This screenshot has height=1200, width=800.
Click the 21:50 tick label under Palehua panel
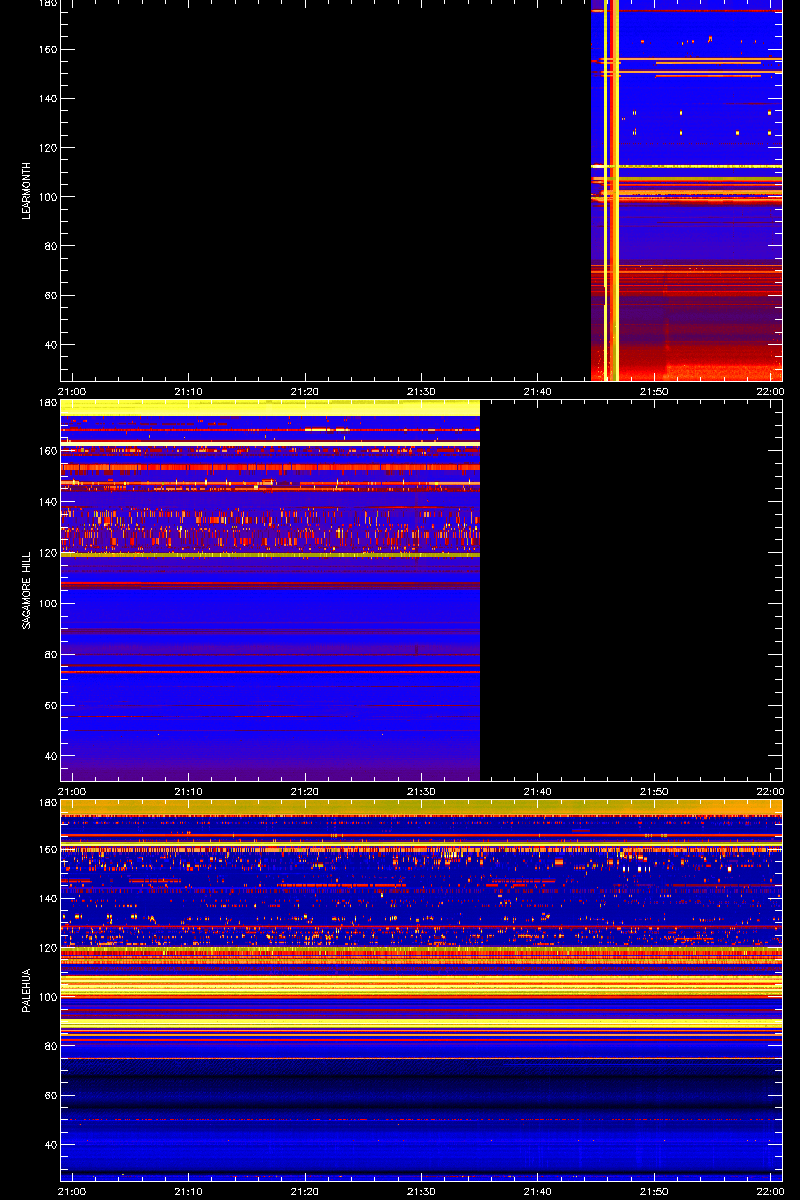[x=654, y=1192]
